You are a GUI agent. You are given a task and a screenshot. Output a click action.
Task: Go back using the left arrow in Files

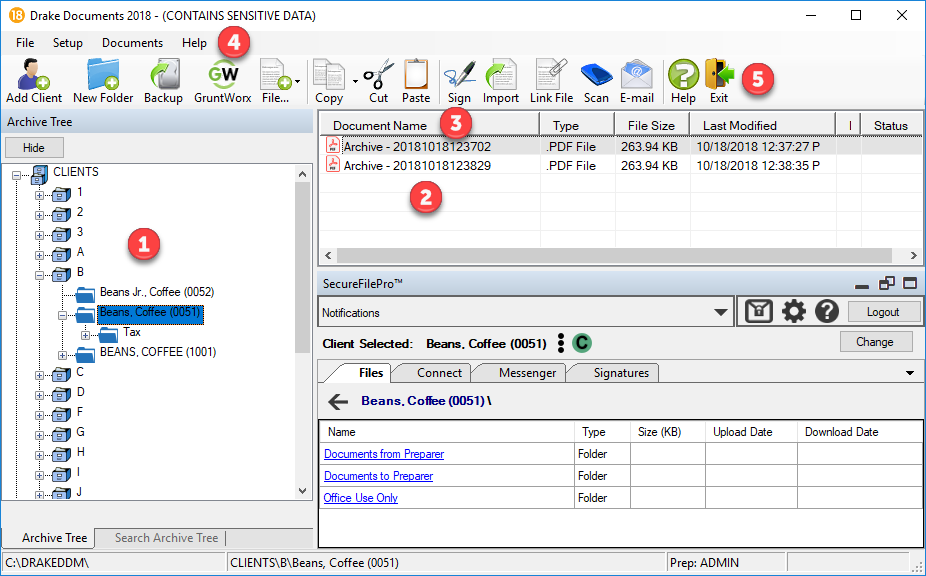(x=338, y=402)
